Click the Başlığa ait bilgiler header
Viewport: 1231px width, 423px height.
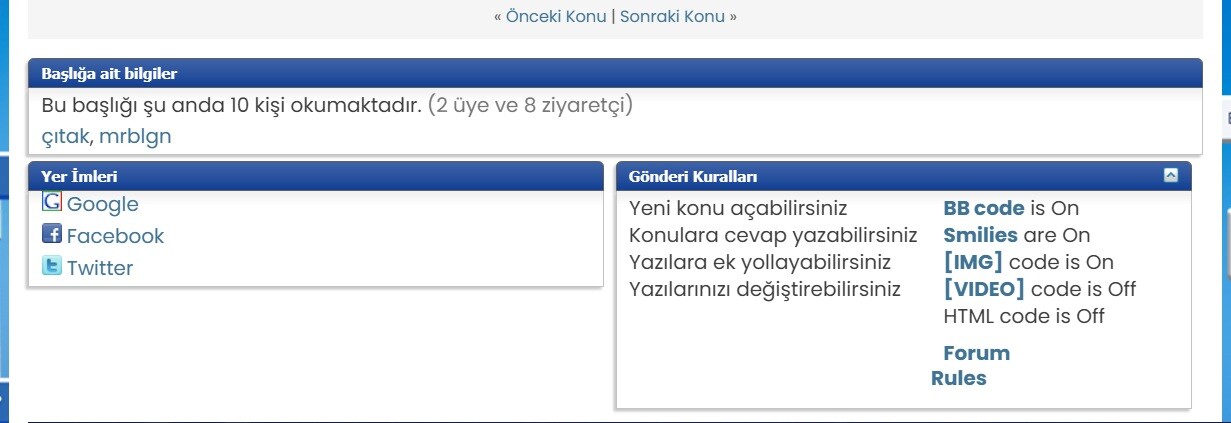click(109, 73)
